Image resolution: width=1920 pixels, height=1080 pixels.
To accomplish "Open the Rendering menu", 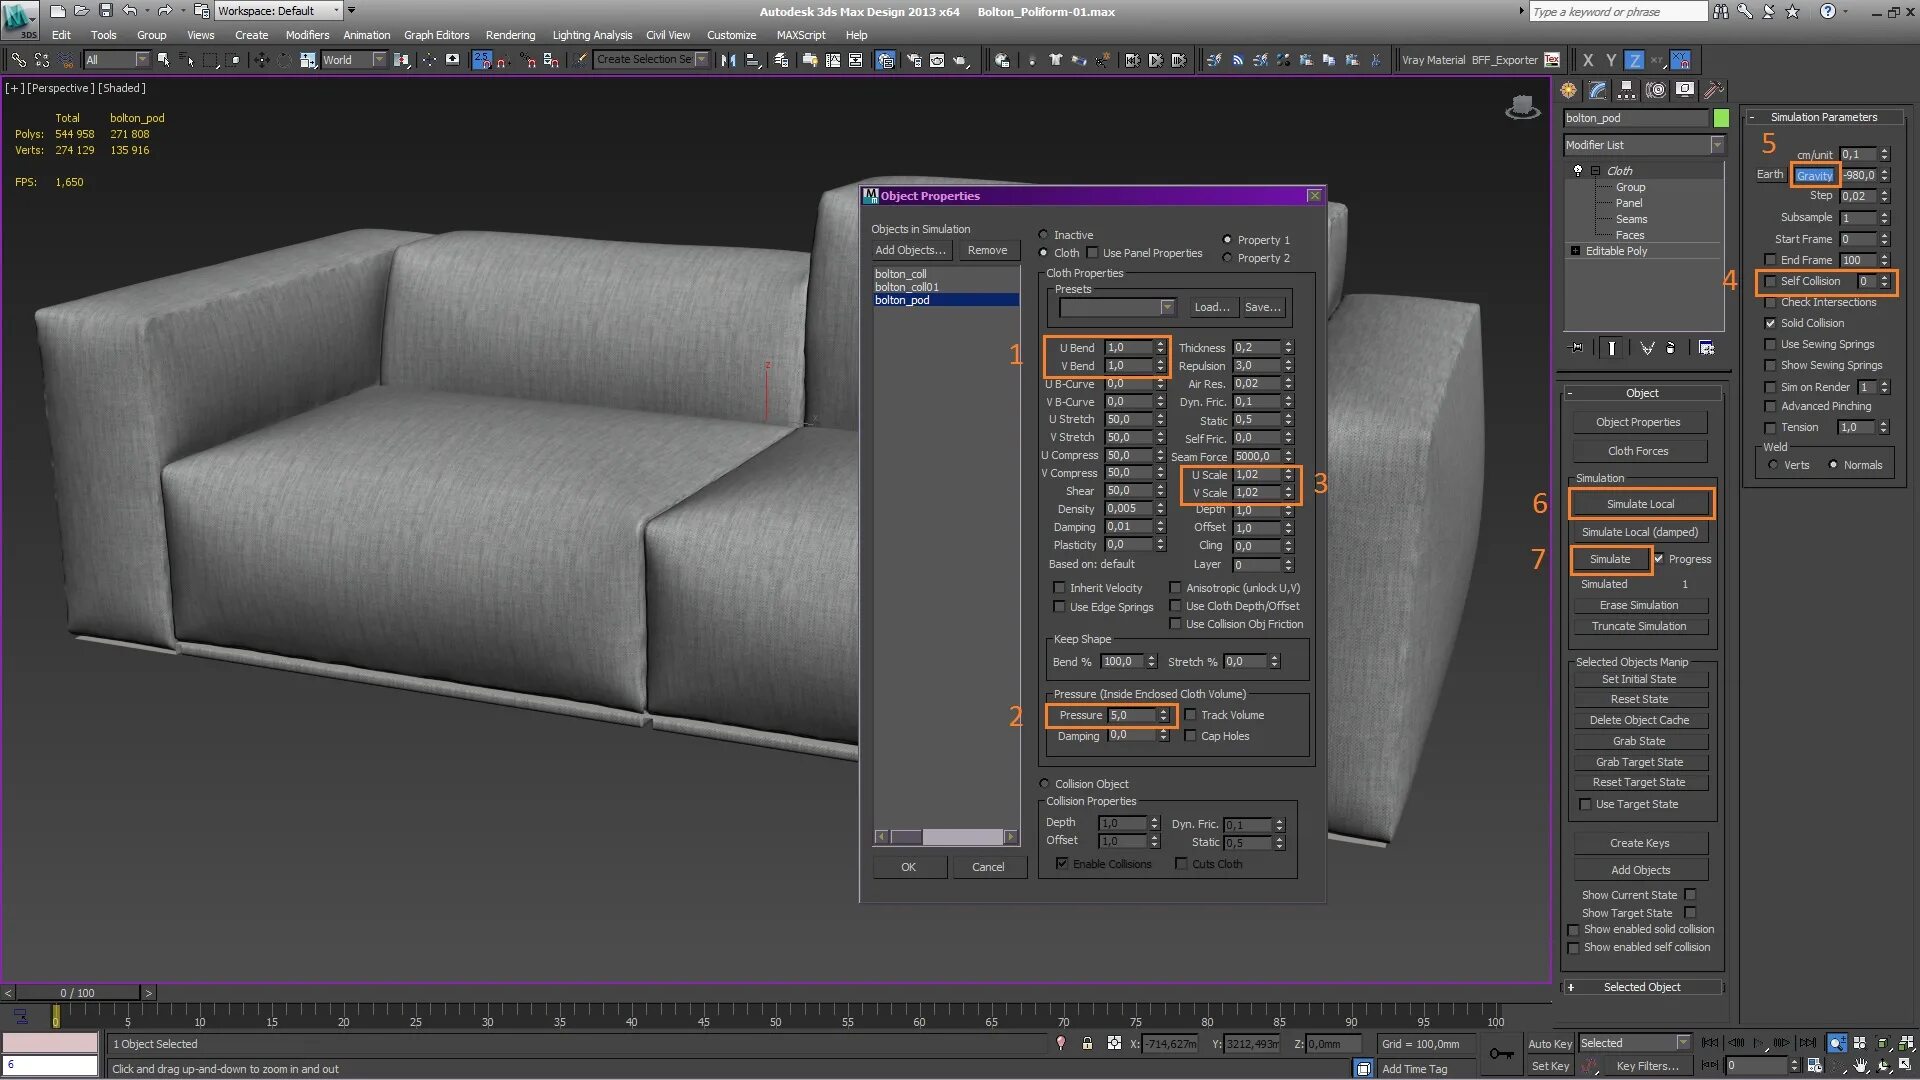I will 510,35.
